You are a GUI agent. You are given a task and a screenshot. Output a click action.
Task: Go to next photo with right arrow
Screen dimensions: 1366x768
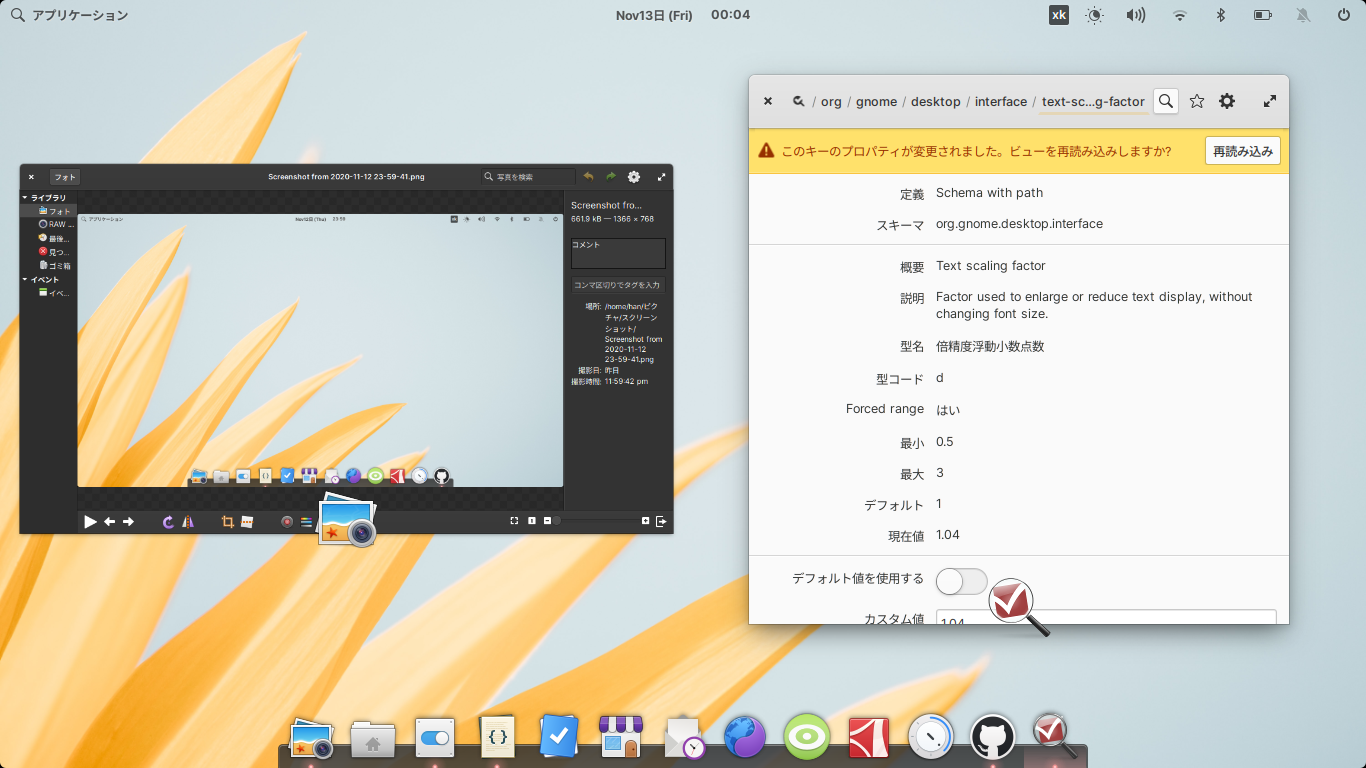click(128, 521)
